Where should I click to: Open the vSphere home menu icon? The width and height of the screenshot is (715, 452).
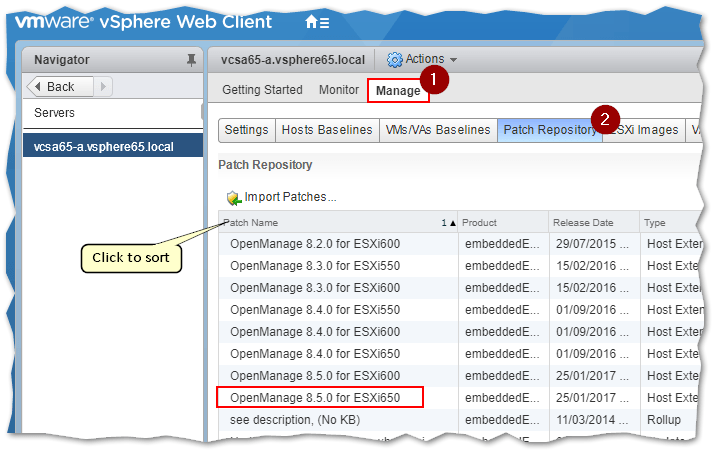pyautogui.click(x=317, y=21)
